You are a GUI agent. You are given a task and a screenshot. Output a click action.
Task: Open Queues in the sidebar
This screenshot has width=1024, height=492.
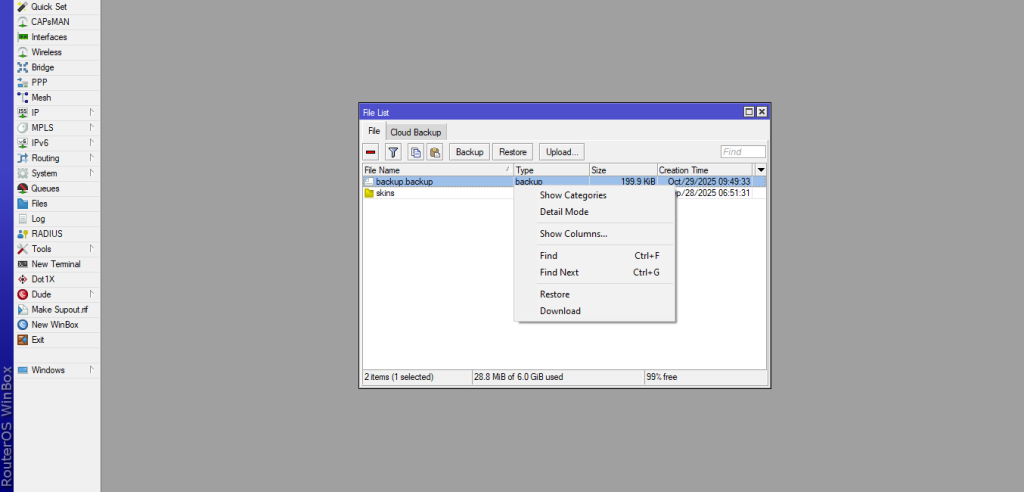click(x=45, y=188)
